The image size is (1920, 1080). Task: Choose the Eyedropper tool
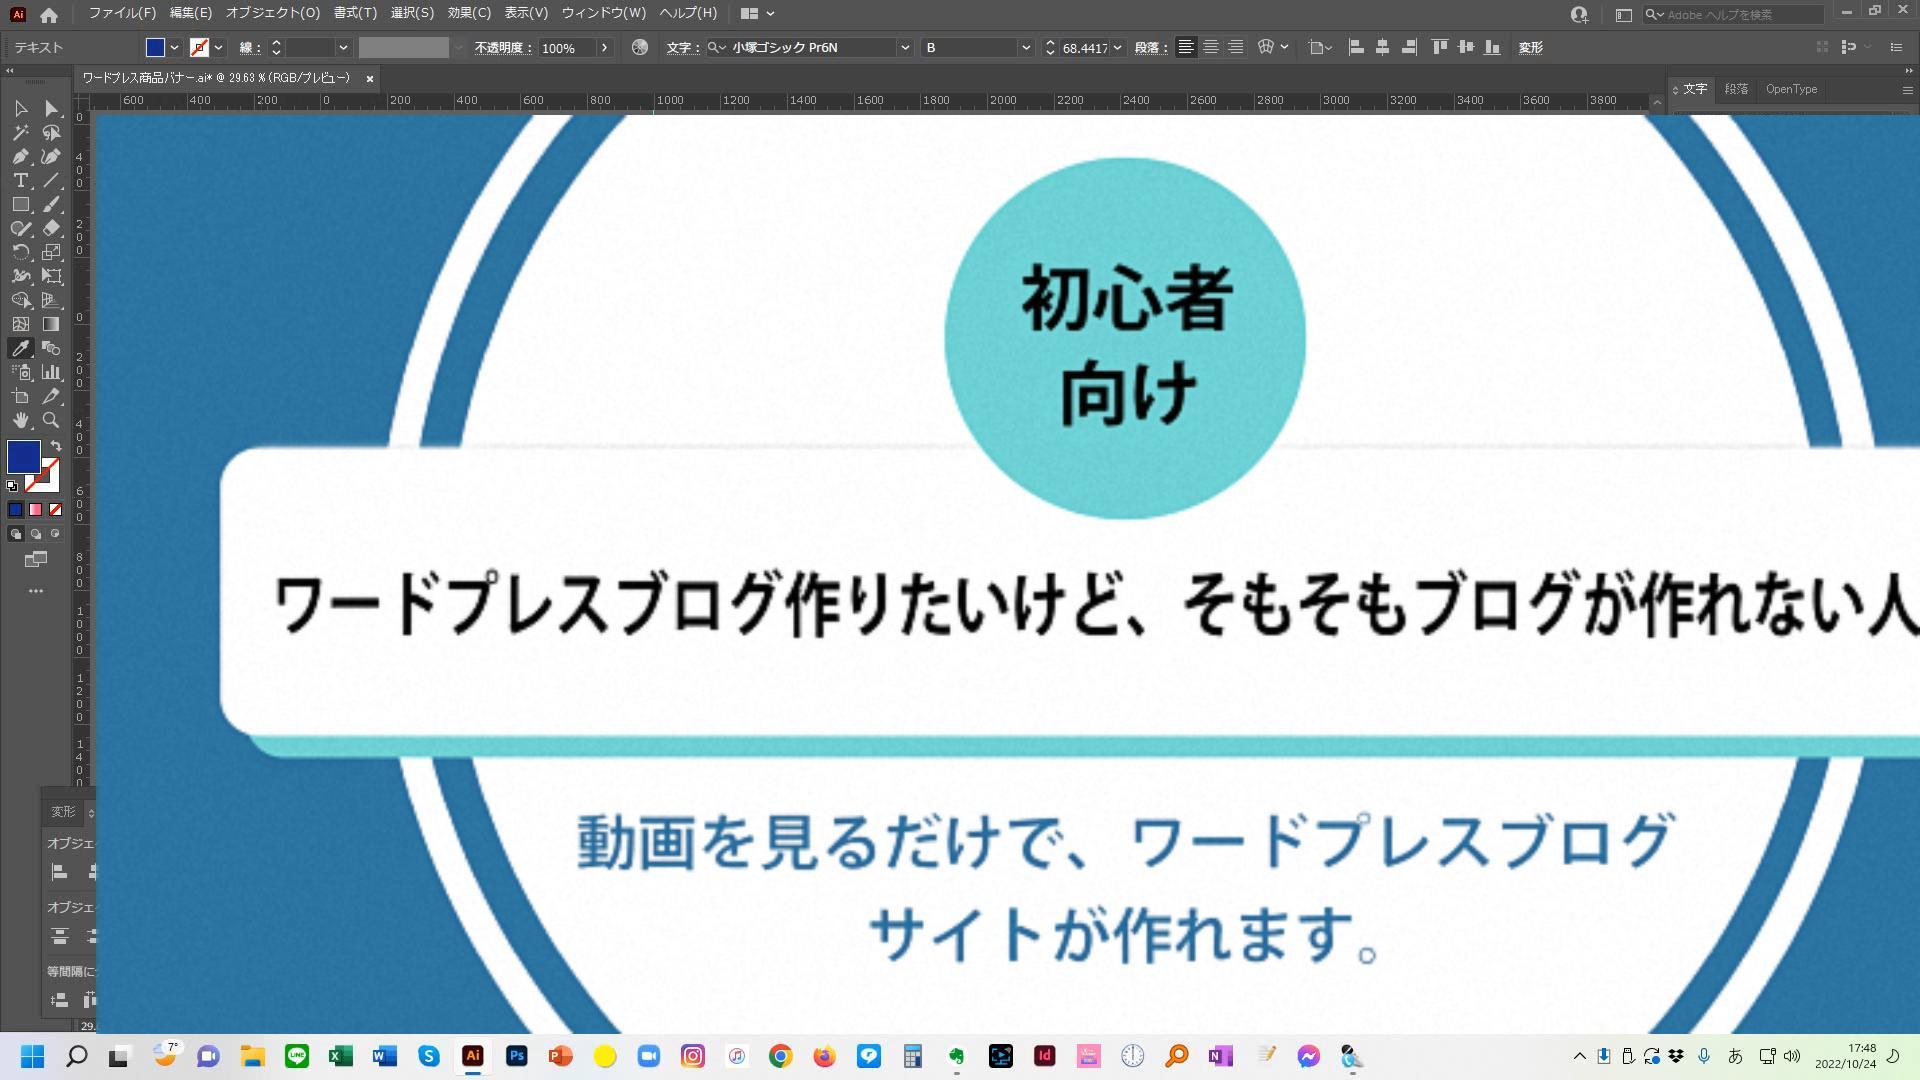(20, 348)
